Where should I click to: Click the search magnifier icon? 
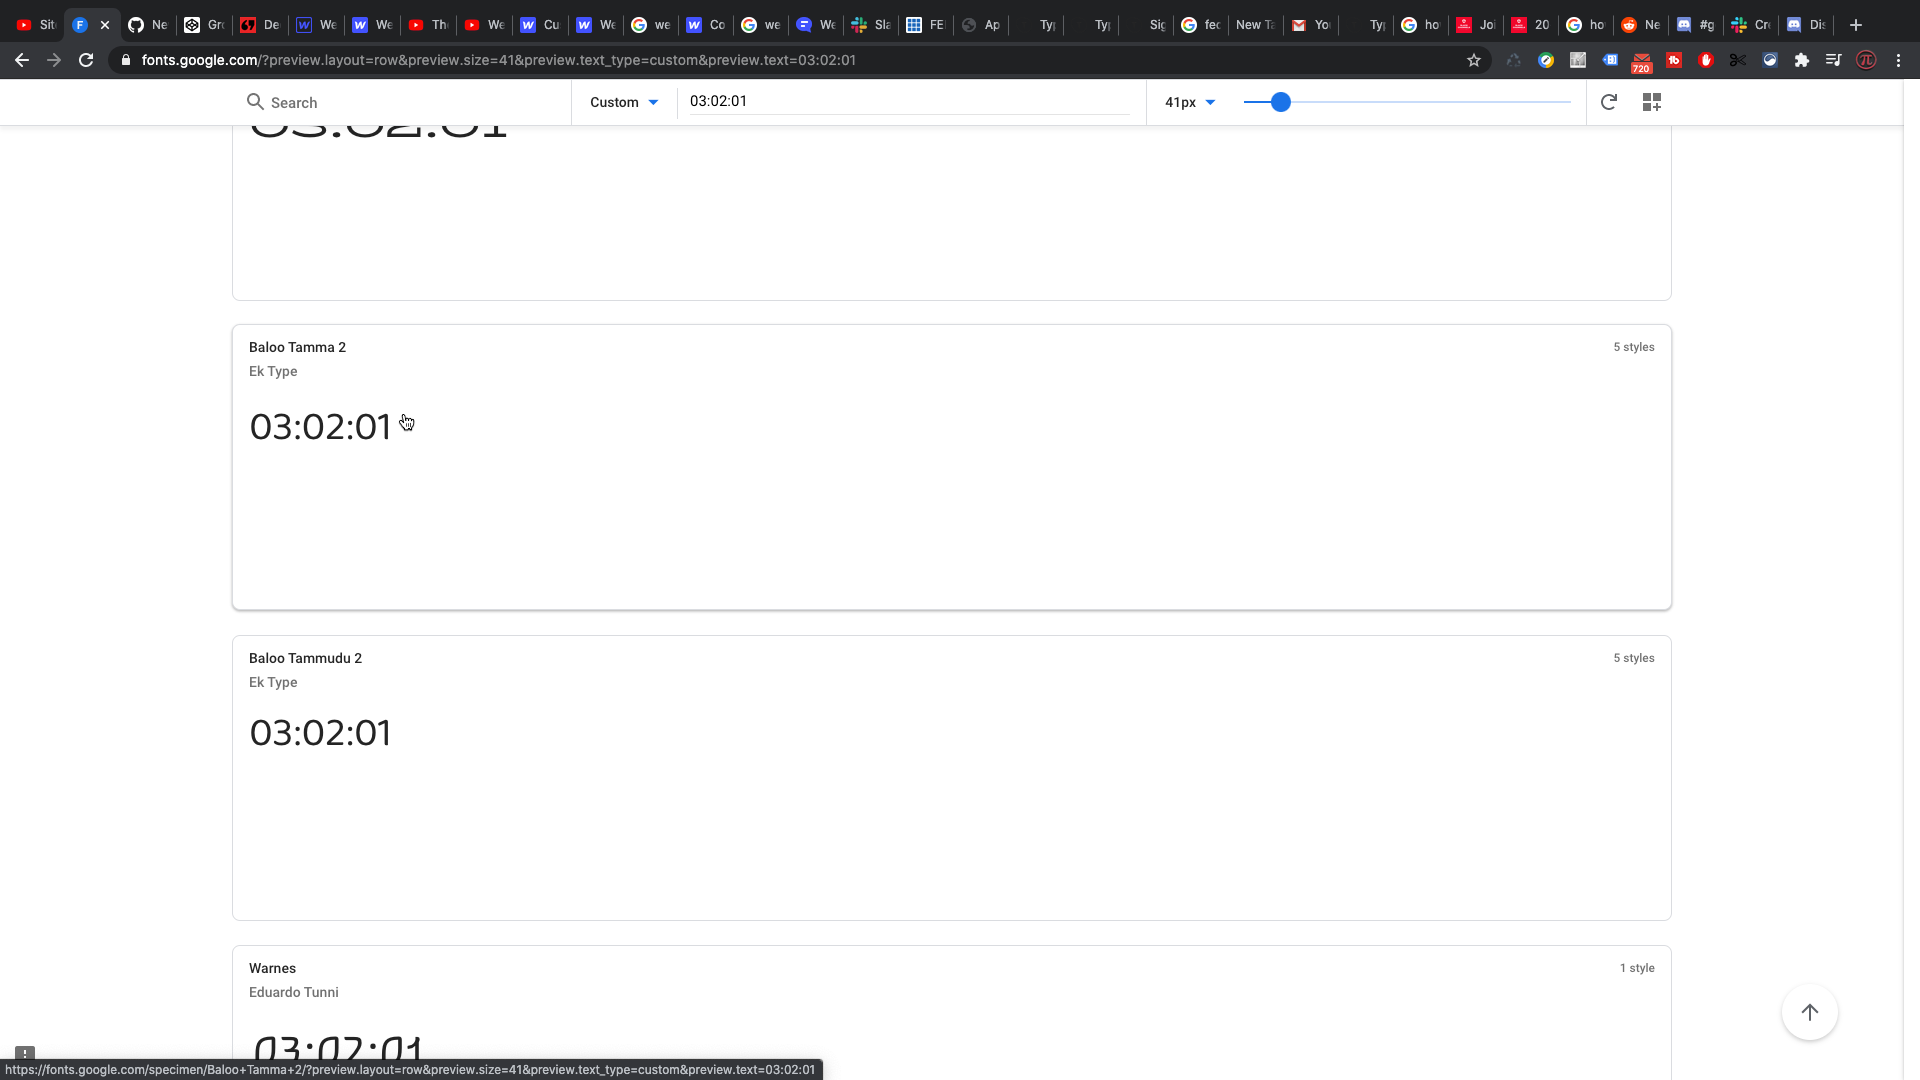pos(255,102)
